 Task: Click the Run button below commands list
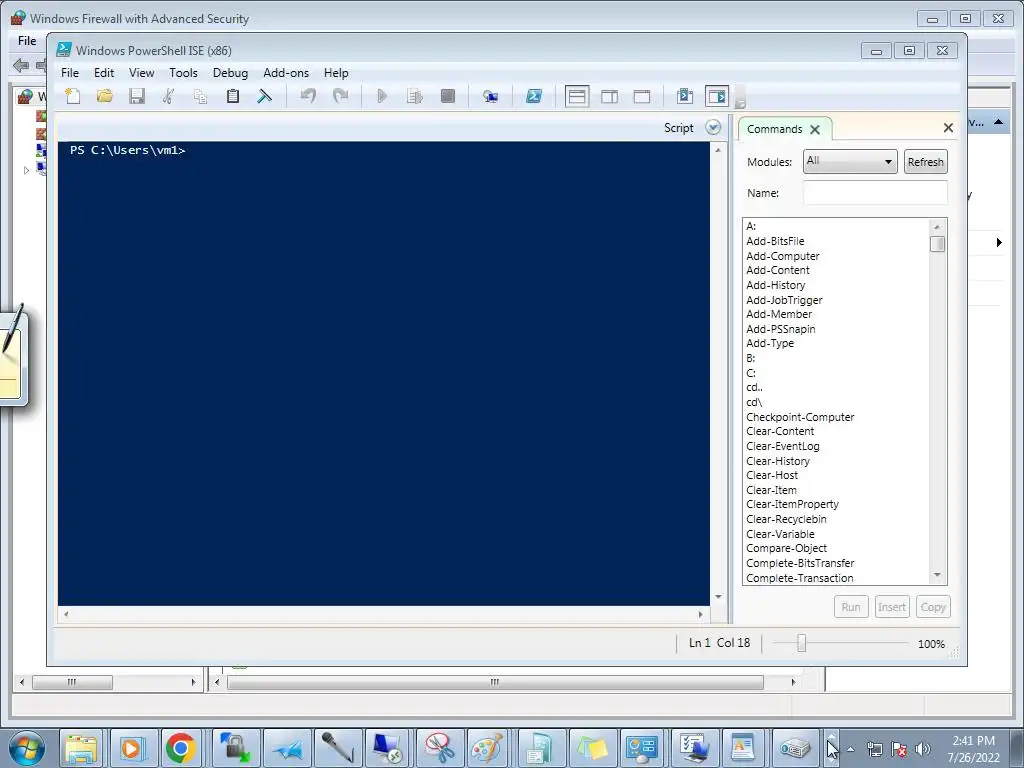[x=851, y=607]
